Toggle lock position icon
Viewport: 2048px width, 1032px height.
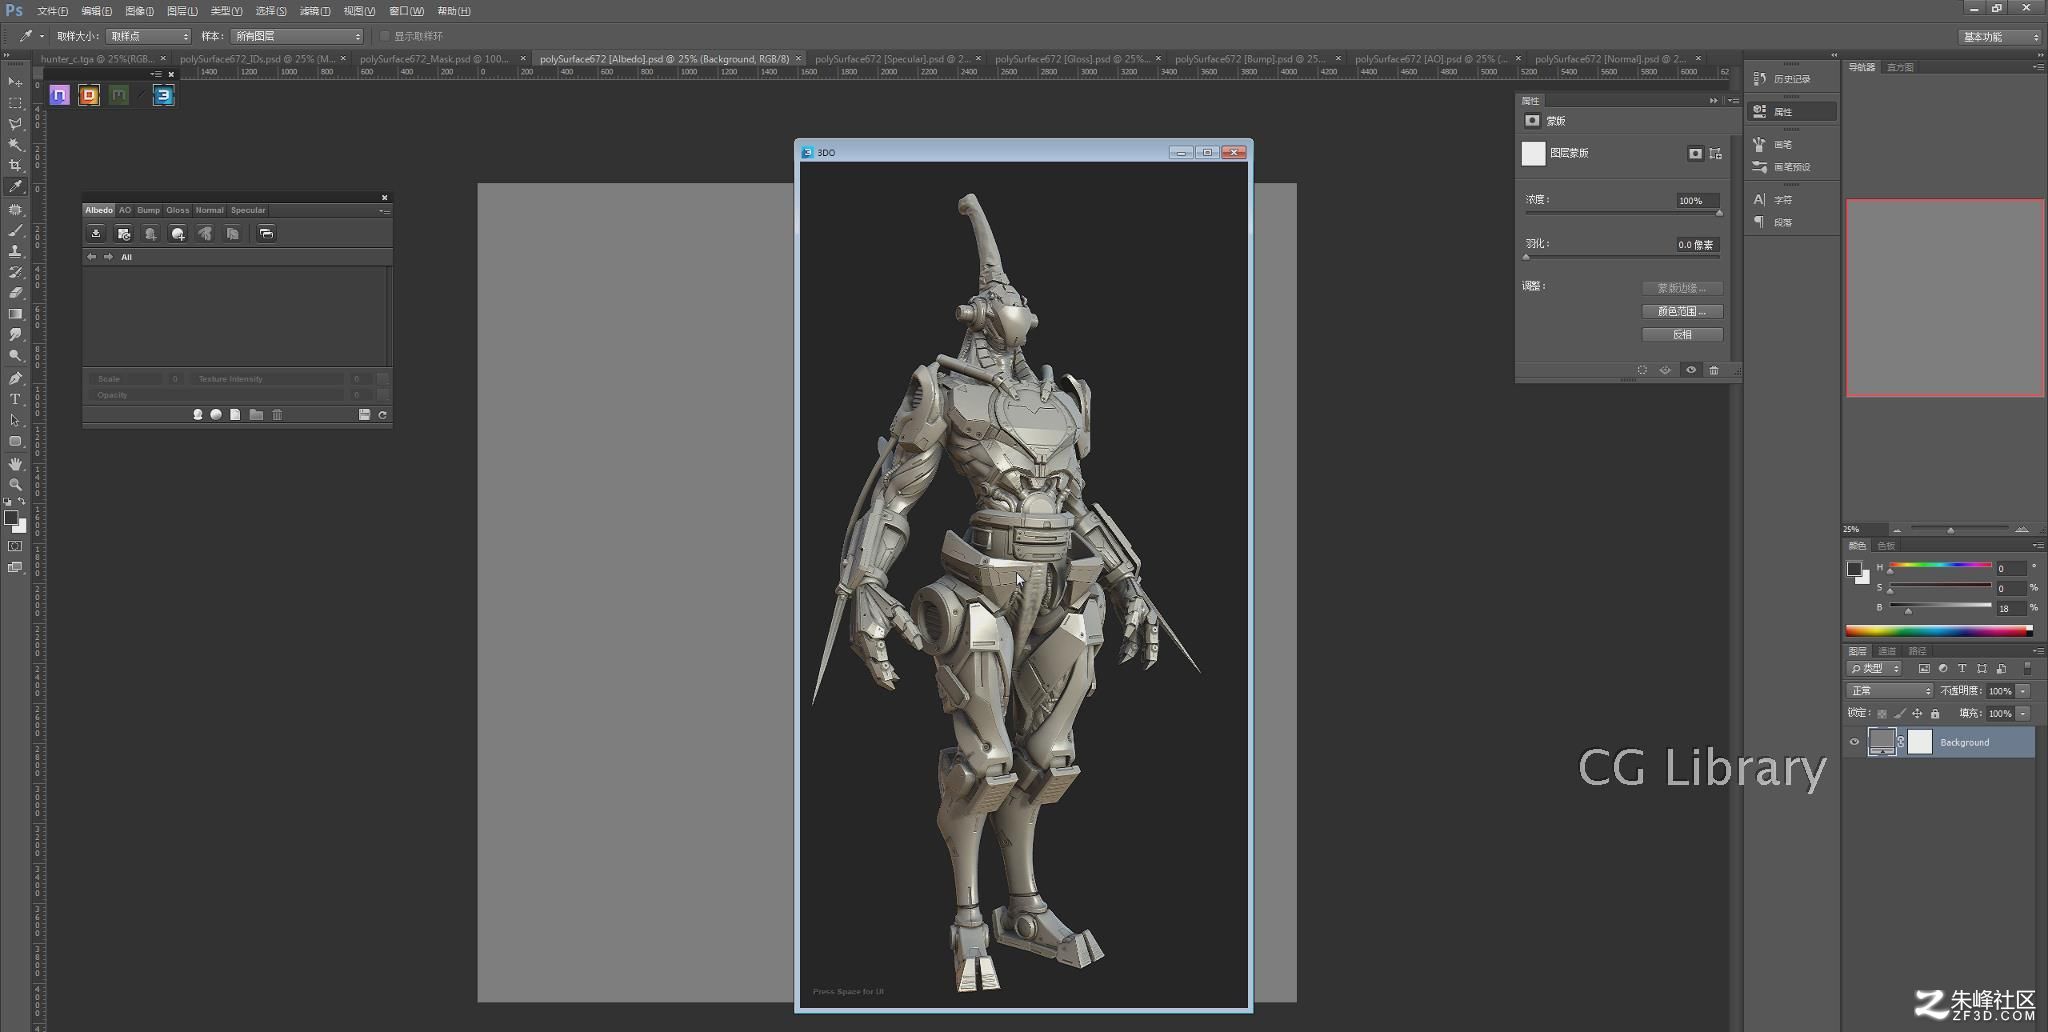tap(1917, 714)
